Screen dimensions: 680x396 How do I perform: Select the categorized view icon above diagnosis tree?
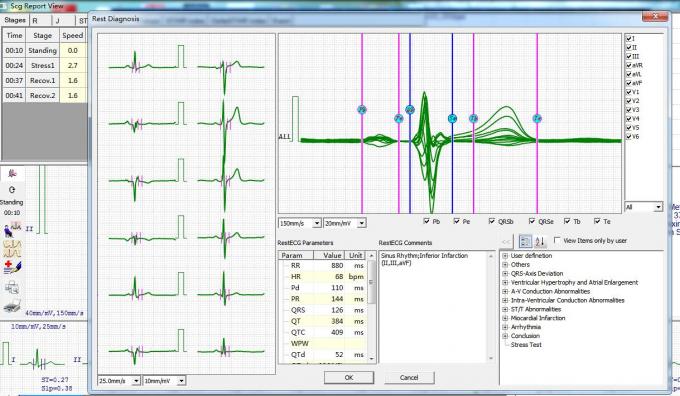pyautogui.click(x=525, y=241)
